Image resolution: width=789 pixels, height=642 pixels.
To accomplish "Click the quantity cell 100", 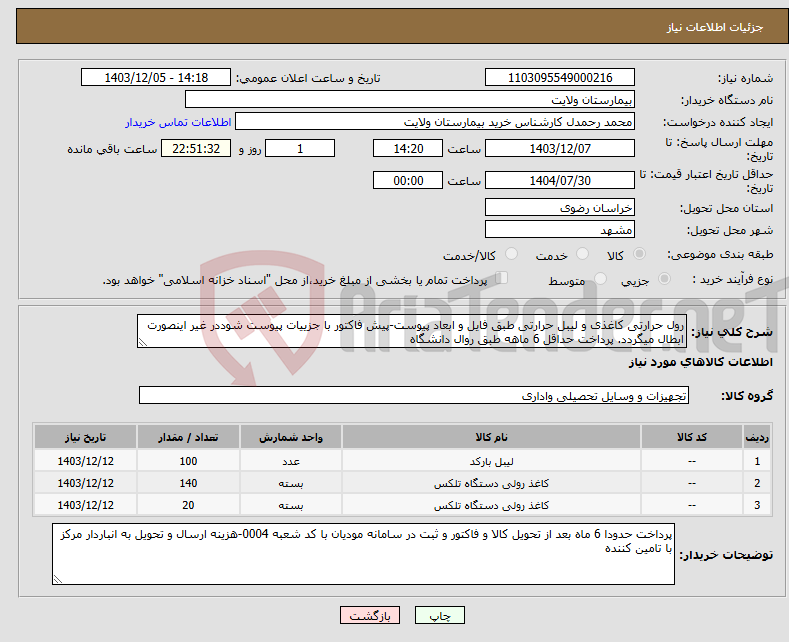I will (x=188, y=461).
